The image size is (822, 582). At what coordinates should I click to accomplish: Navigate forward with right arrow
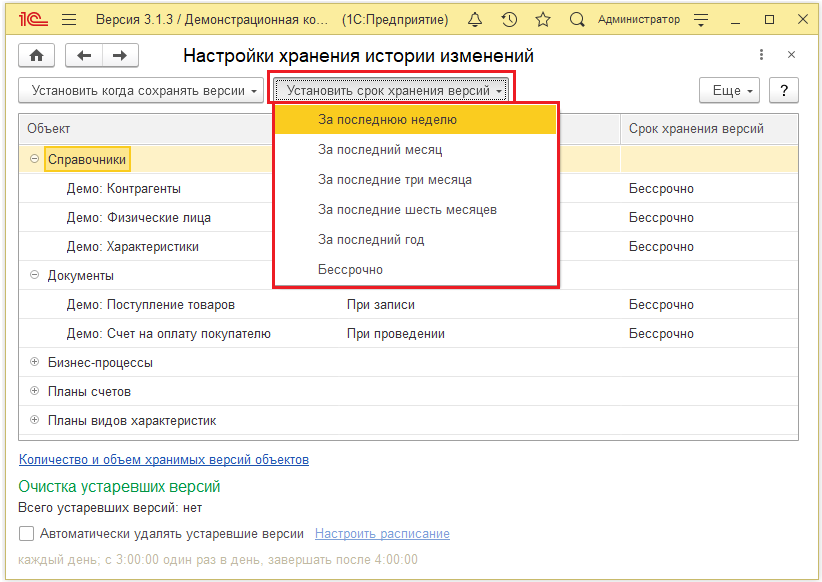click(x=121, y=55)
